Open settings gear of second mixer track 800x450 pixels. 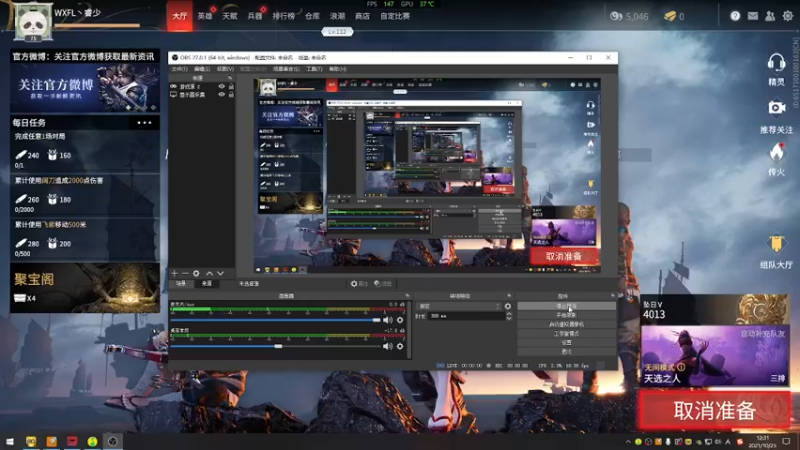coord(400,346)
